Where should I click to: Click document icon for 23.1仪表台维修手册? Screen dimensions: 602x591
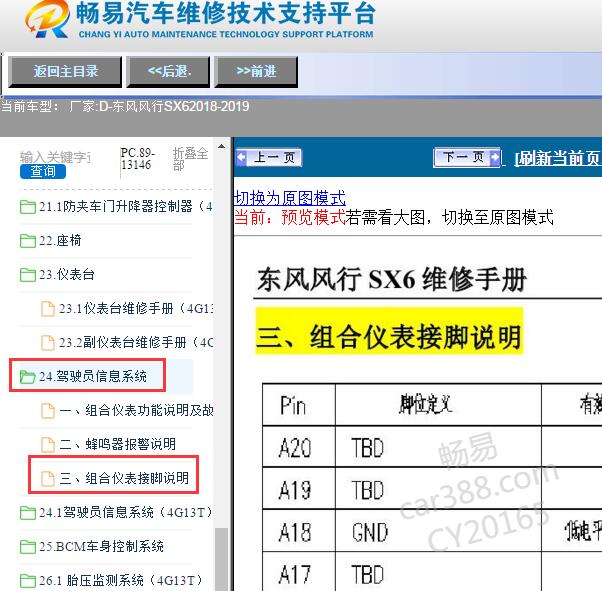[48, 309]
